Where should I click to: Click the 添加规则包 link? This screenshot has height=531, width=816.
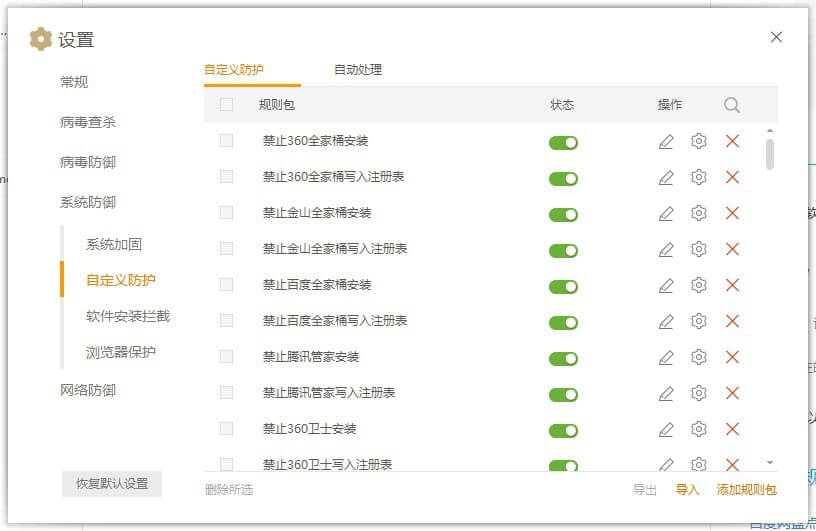pos(746,490)
